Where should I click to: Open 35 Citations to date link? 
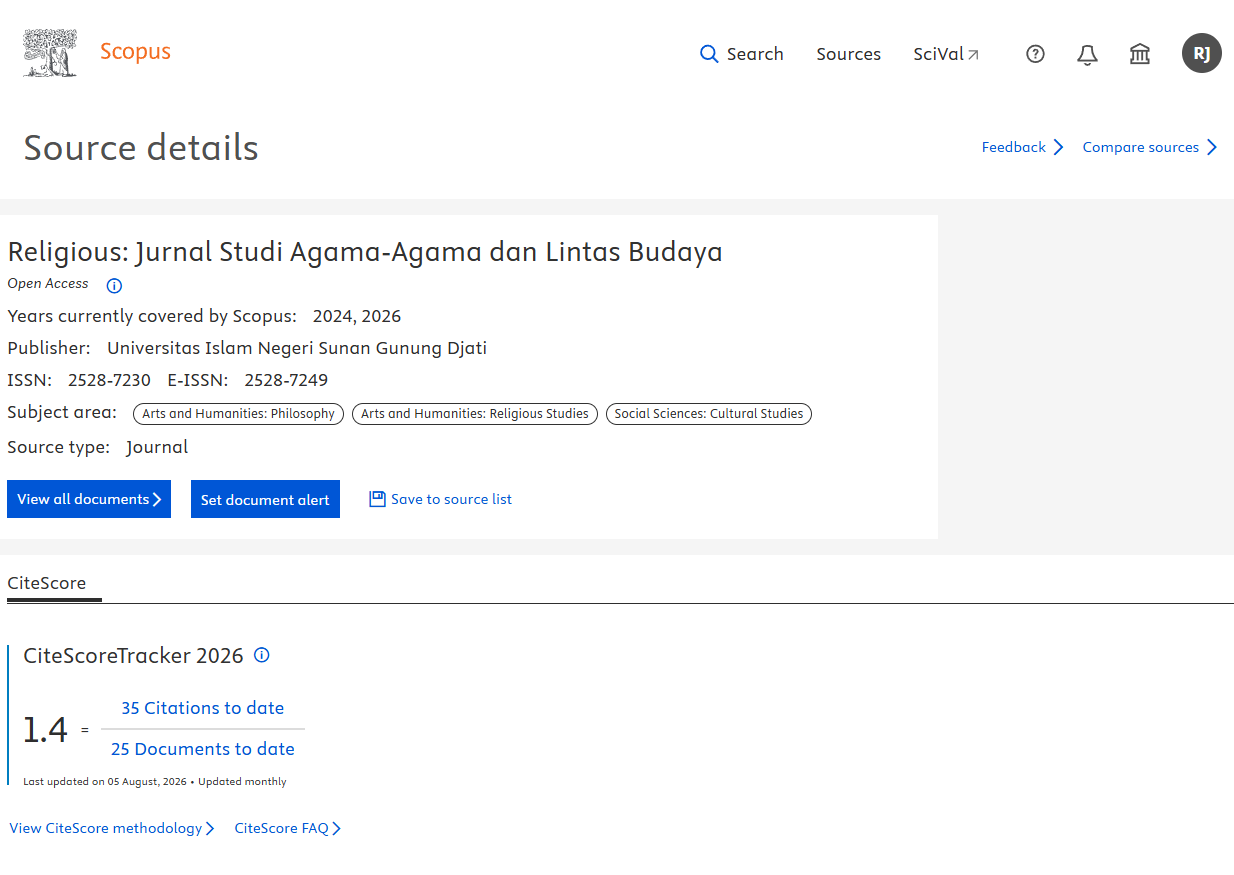203,708
